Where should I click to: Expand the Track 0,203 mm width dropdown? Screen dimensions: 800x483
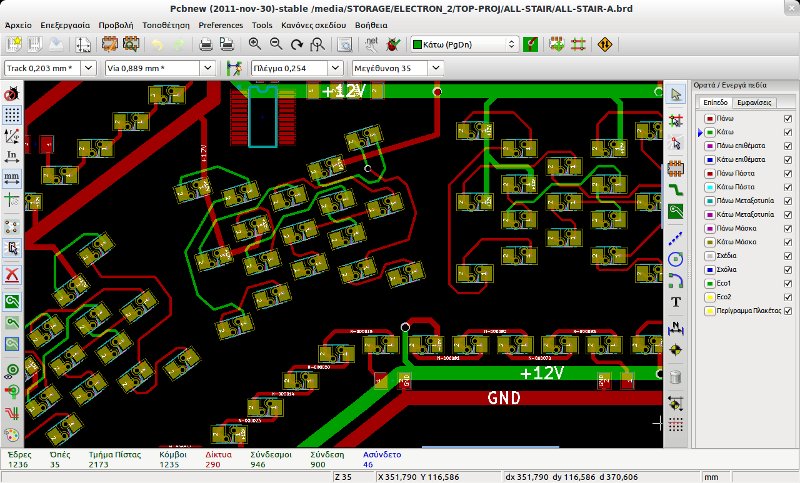click(x=87, y=68)
